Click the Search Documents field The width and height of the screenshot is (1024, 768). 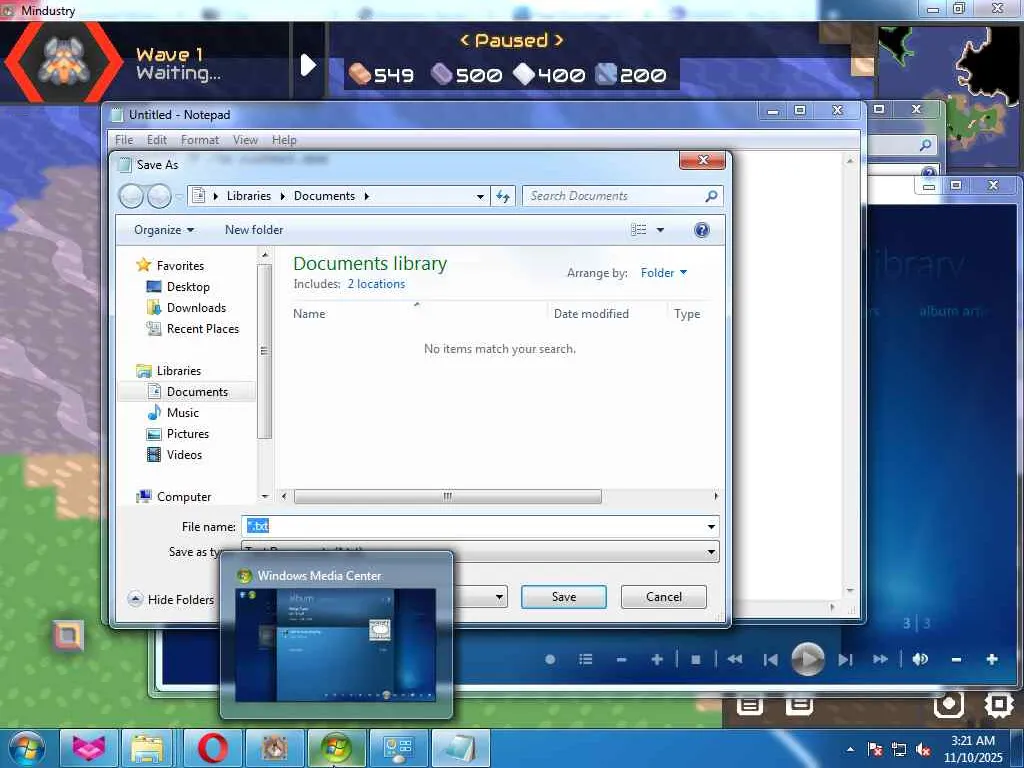click(x=622, y=196)
